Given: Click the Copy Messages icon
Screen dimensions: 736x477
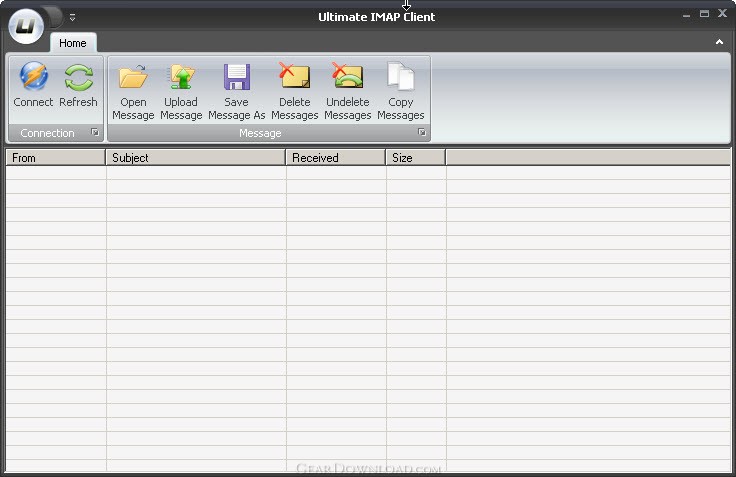Looking at the screenshot, I should click(401, 76).
